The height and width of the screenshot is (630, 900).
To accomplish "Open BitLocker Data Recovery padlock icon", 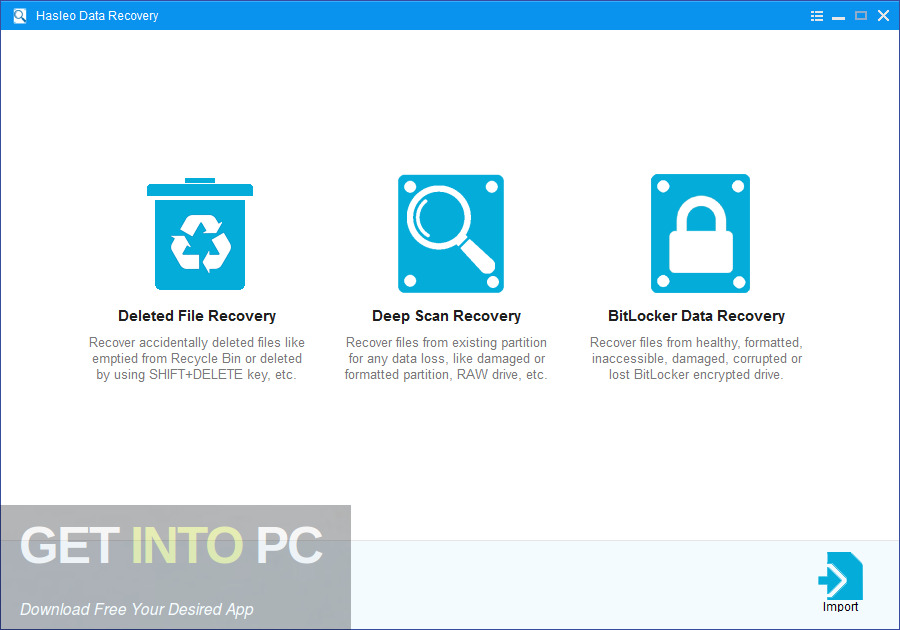I will [x=700, y=234].
